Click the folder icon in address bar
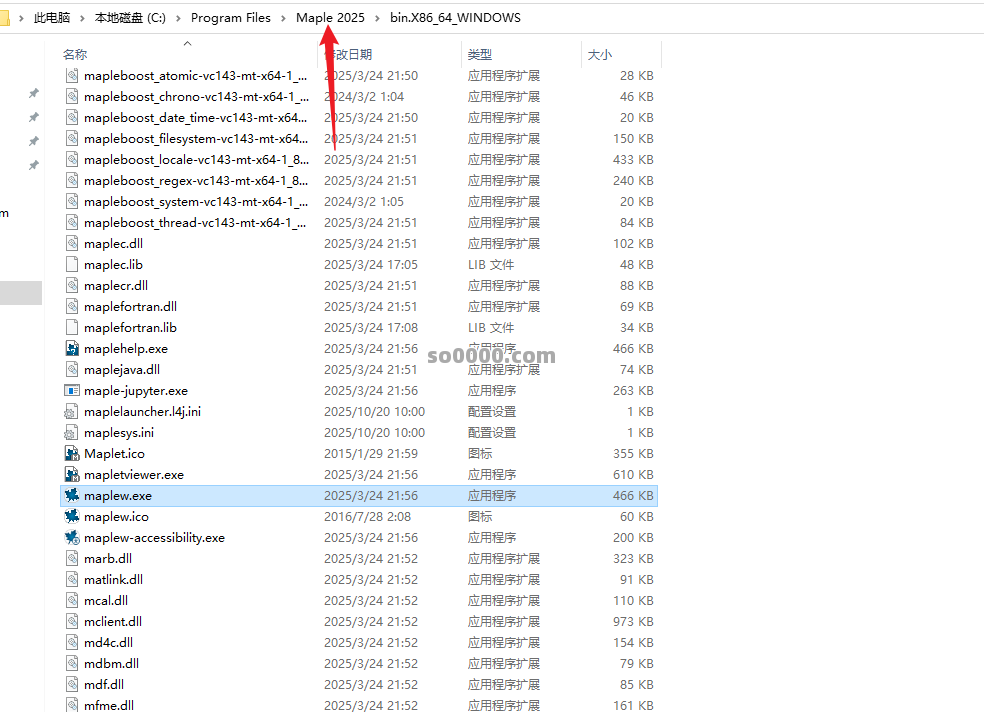 5,18
